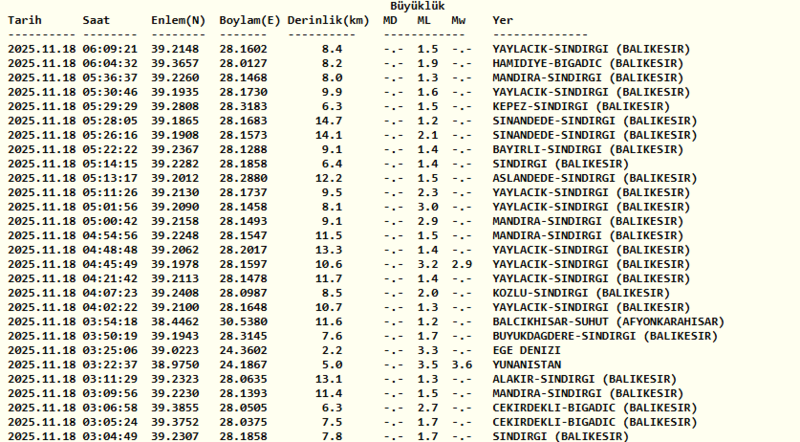Click time 03:04:49
Viewport: 800px width, 442px height.
coord(110,436)
